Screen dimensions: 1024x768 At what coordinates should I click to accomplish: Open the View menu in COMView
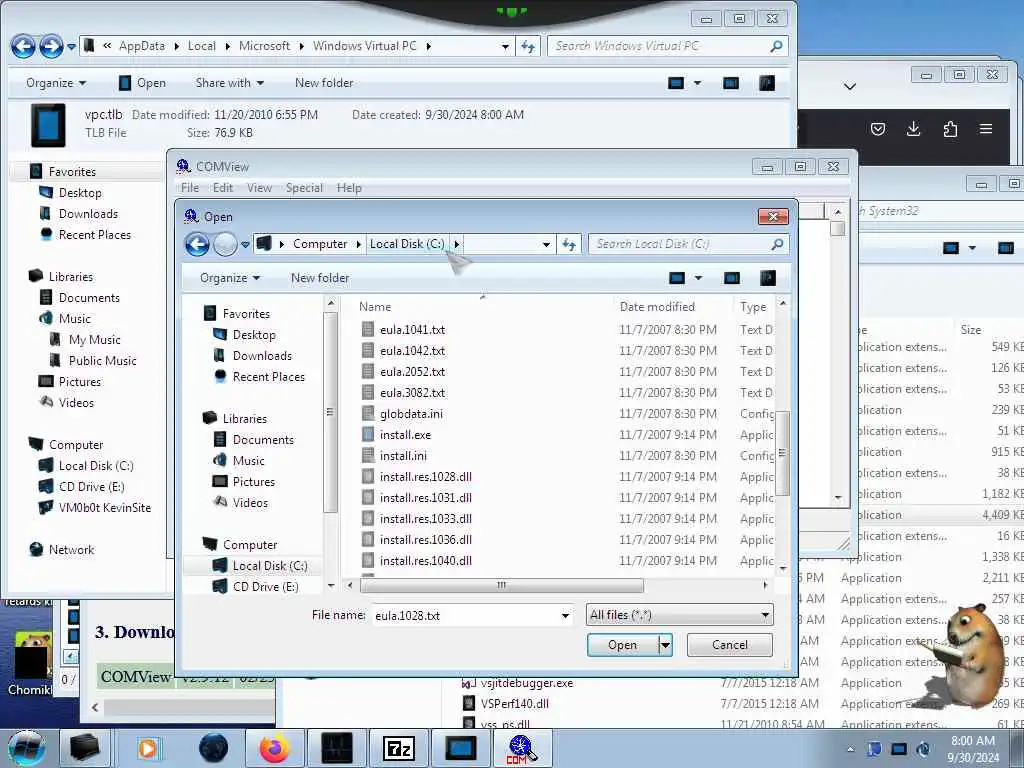point(259,188)
